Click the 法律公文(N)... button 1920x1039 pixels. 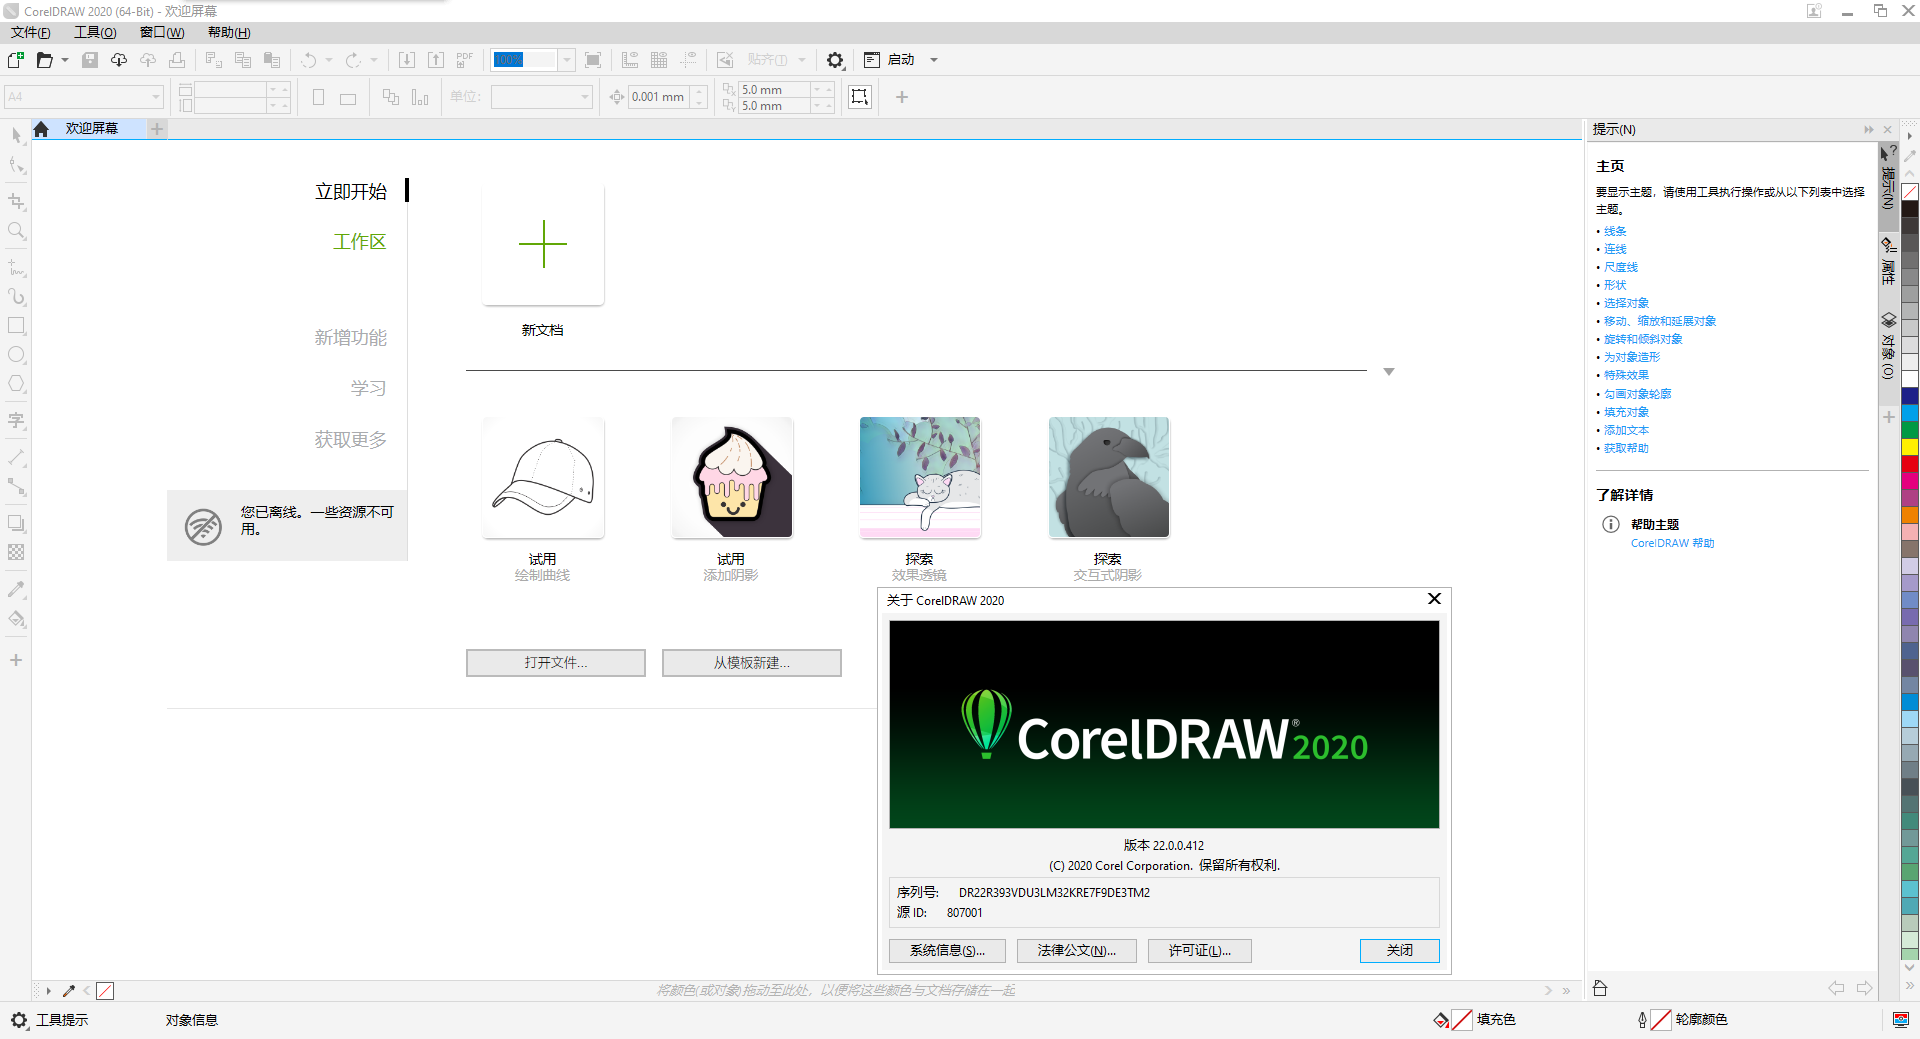(x=1076, y=951)
